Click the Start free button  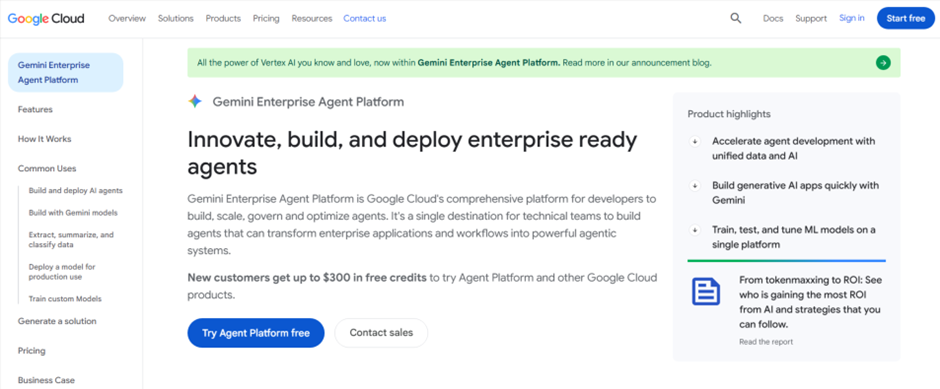[906, 19]
